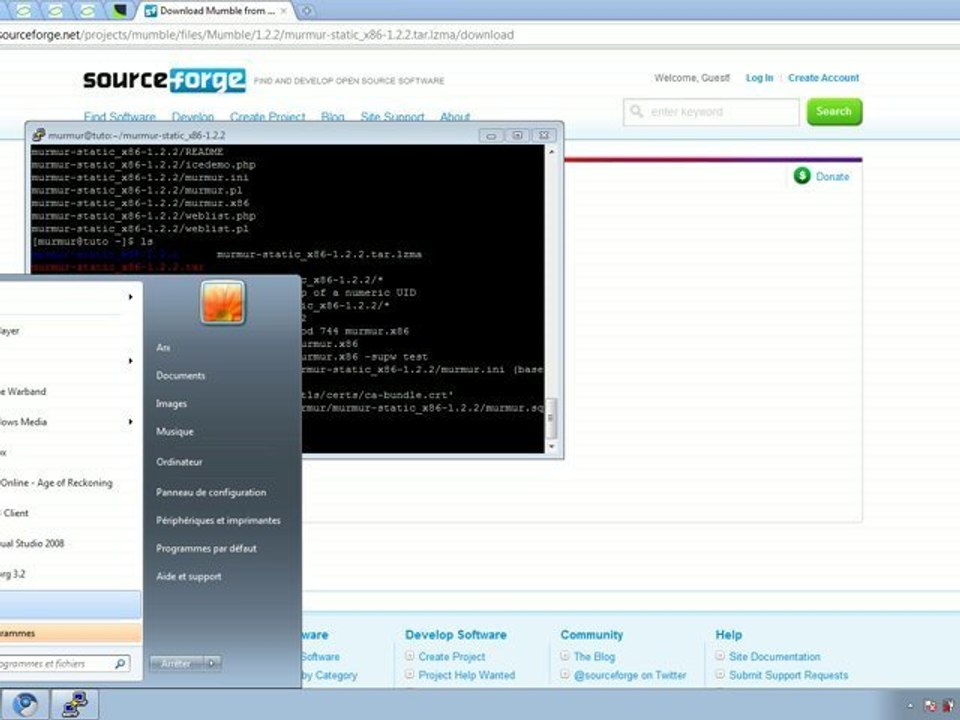Click the system tray flag icon
This screenshot has height=720, width=960.
click(x=930, y=706)
